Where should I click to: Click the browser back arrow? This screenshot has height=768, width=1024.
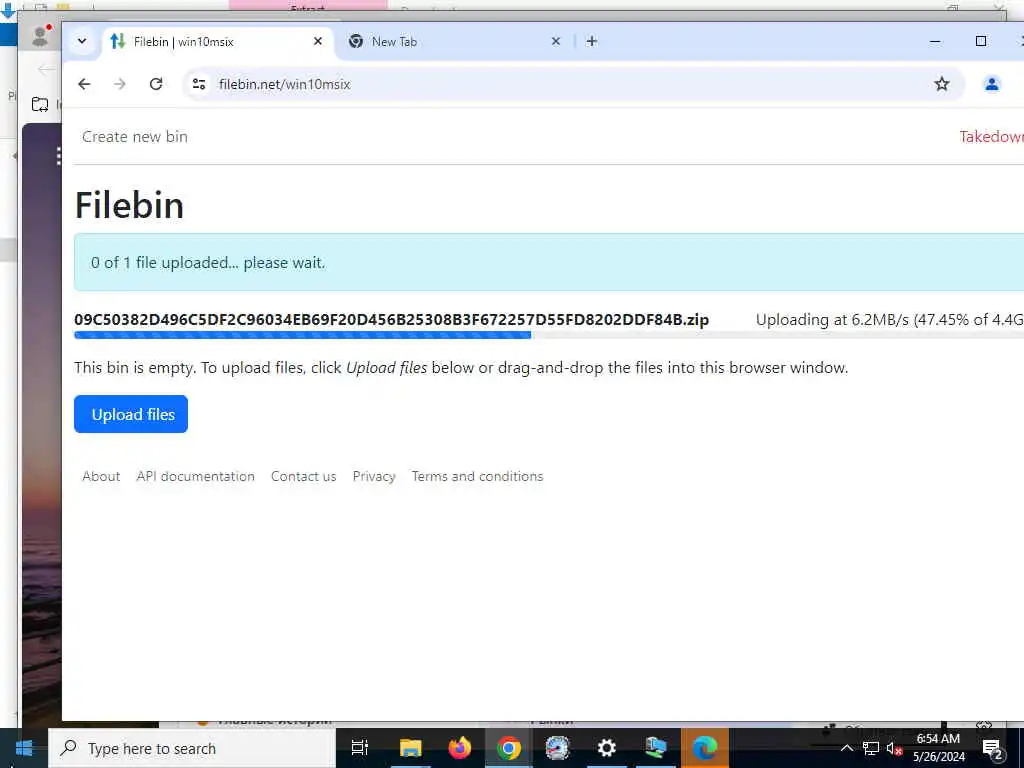[x=84, y=84]
